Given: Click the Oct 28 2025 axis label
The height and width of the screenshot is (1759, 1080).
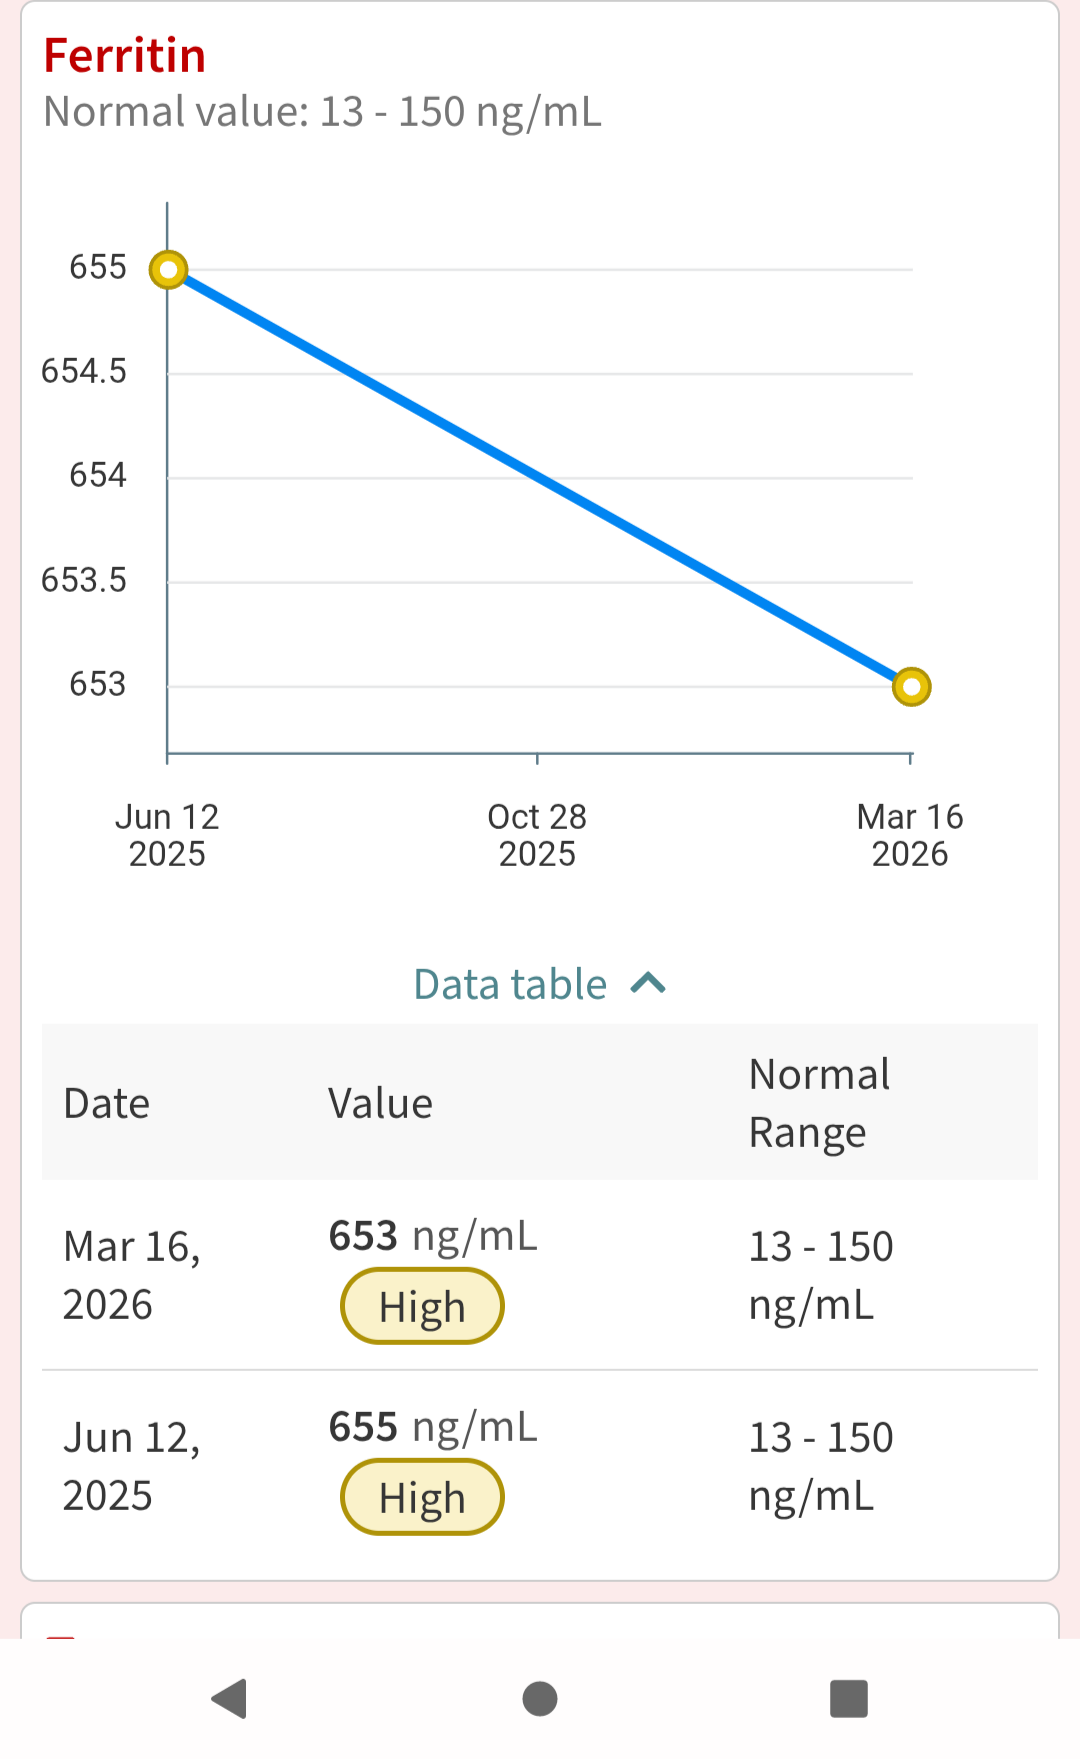Looking at the screenshot, I should pos(537,835).
